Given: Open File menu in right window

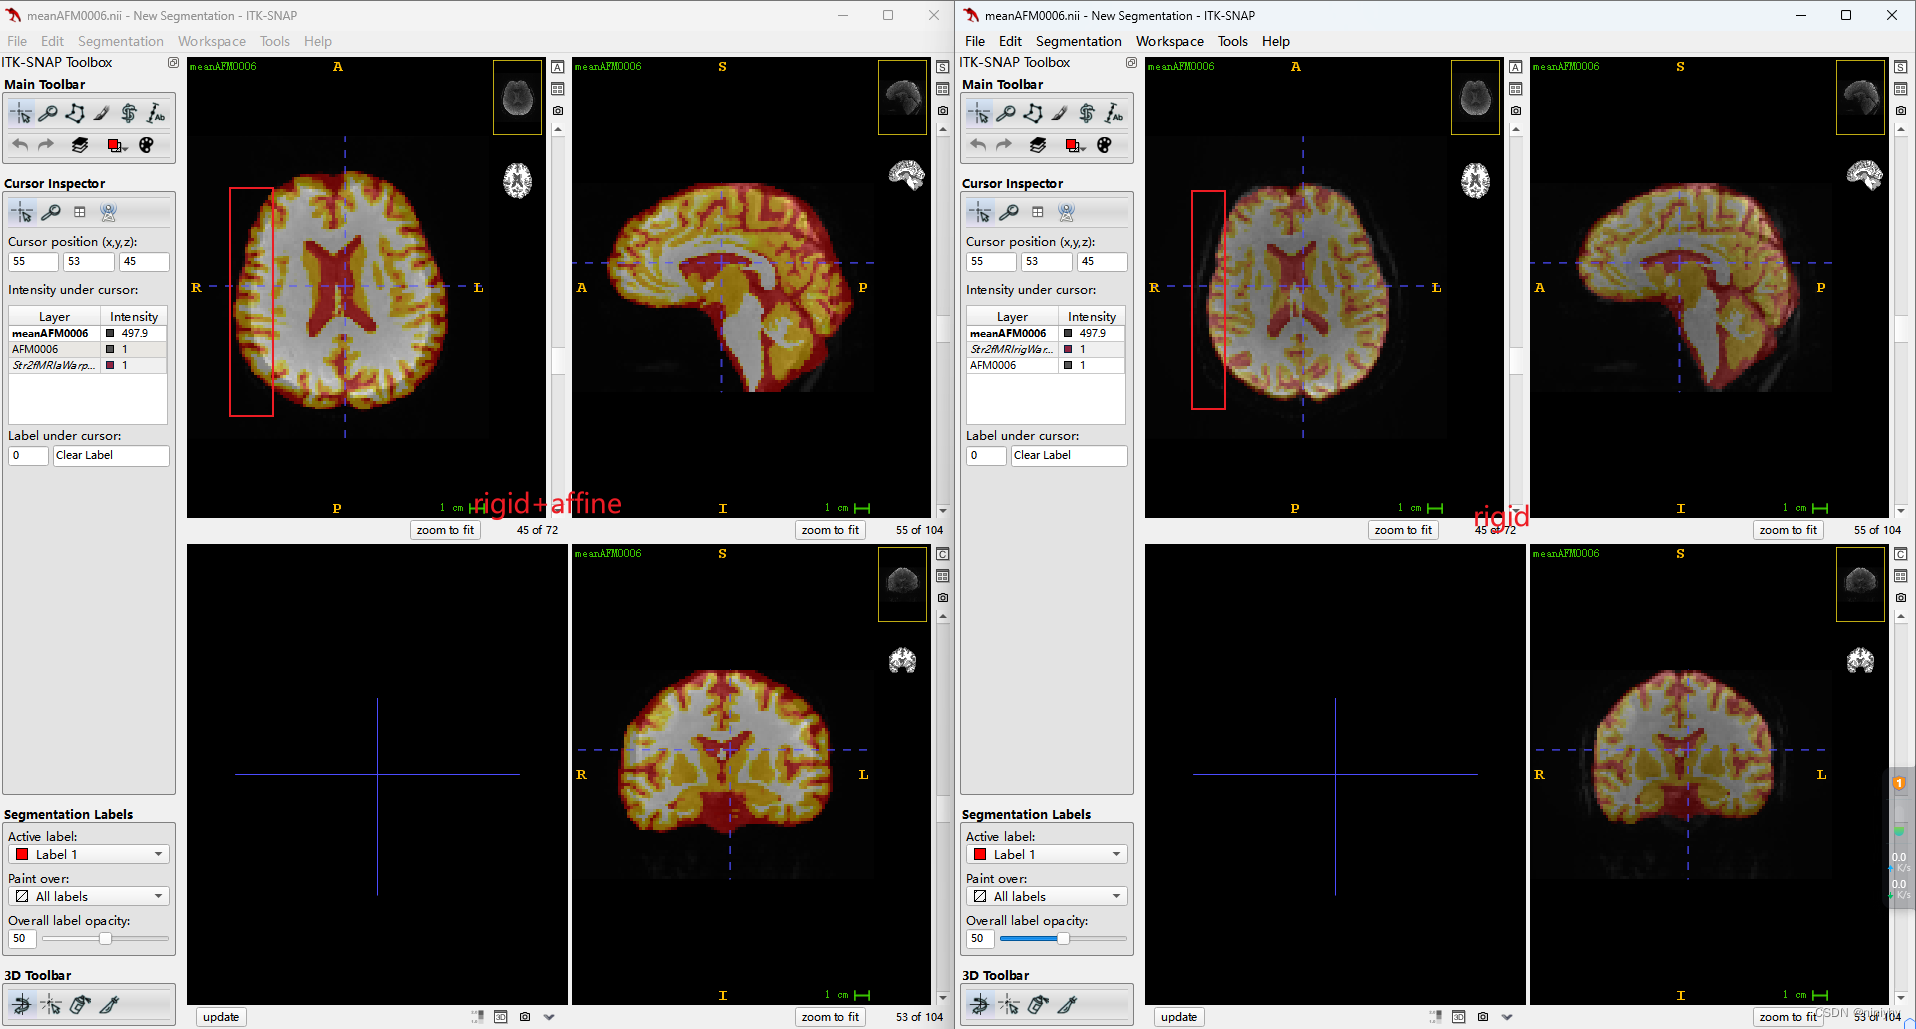Looking at the screenshot, I should (975, 41).
